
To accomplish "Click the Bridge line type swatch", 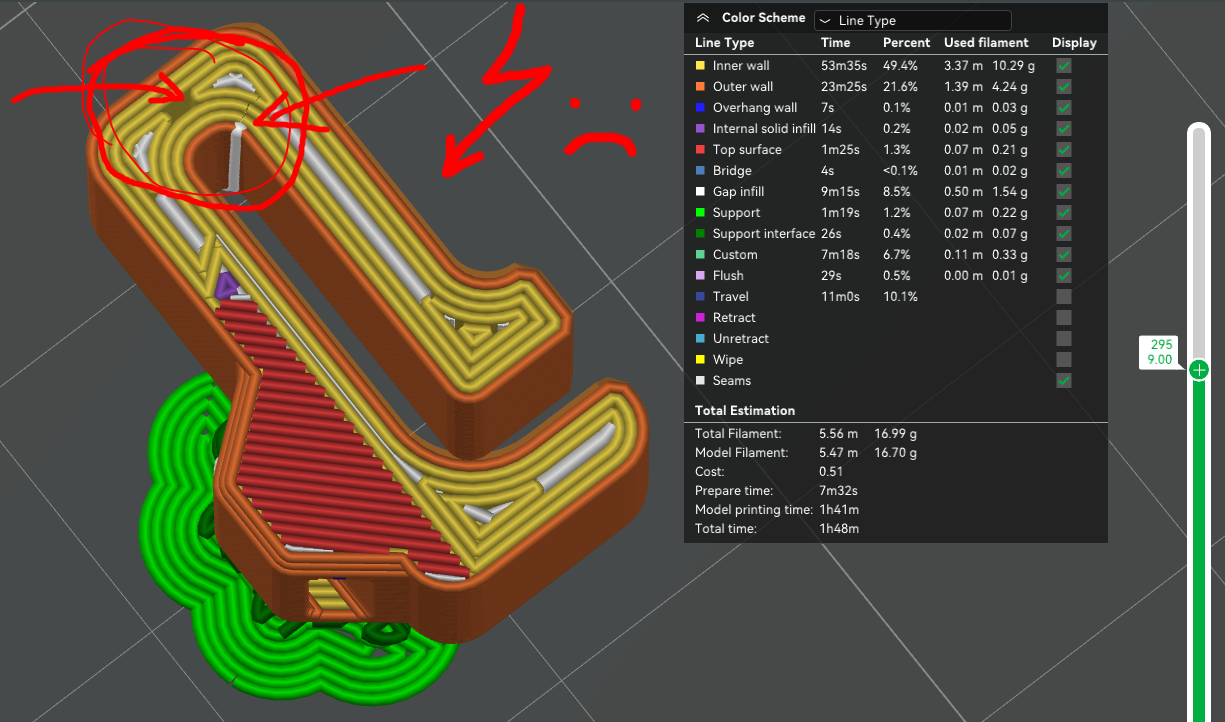I will pos(701,171).
